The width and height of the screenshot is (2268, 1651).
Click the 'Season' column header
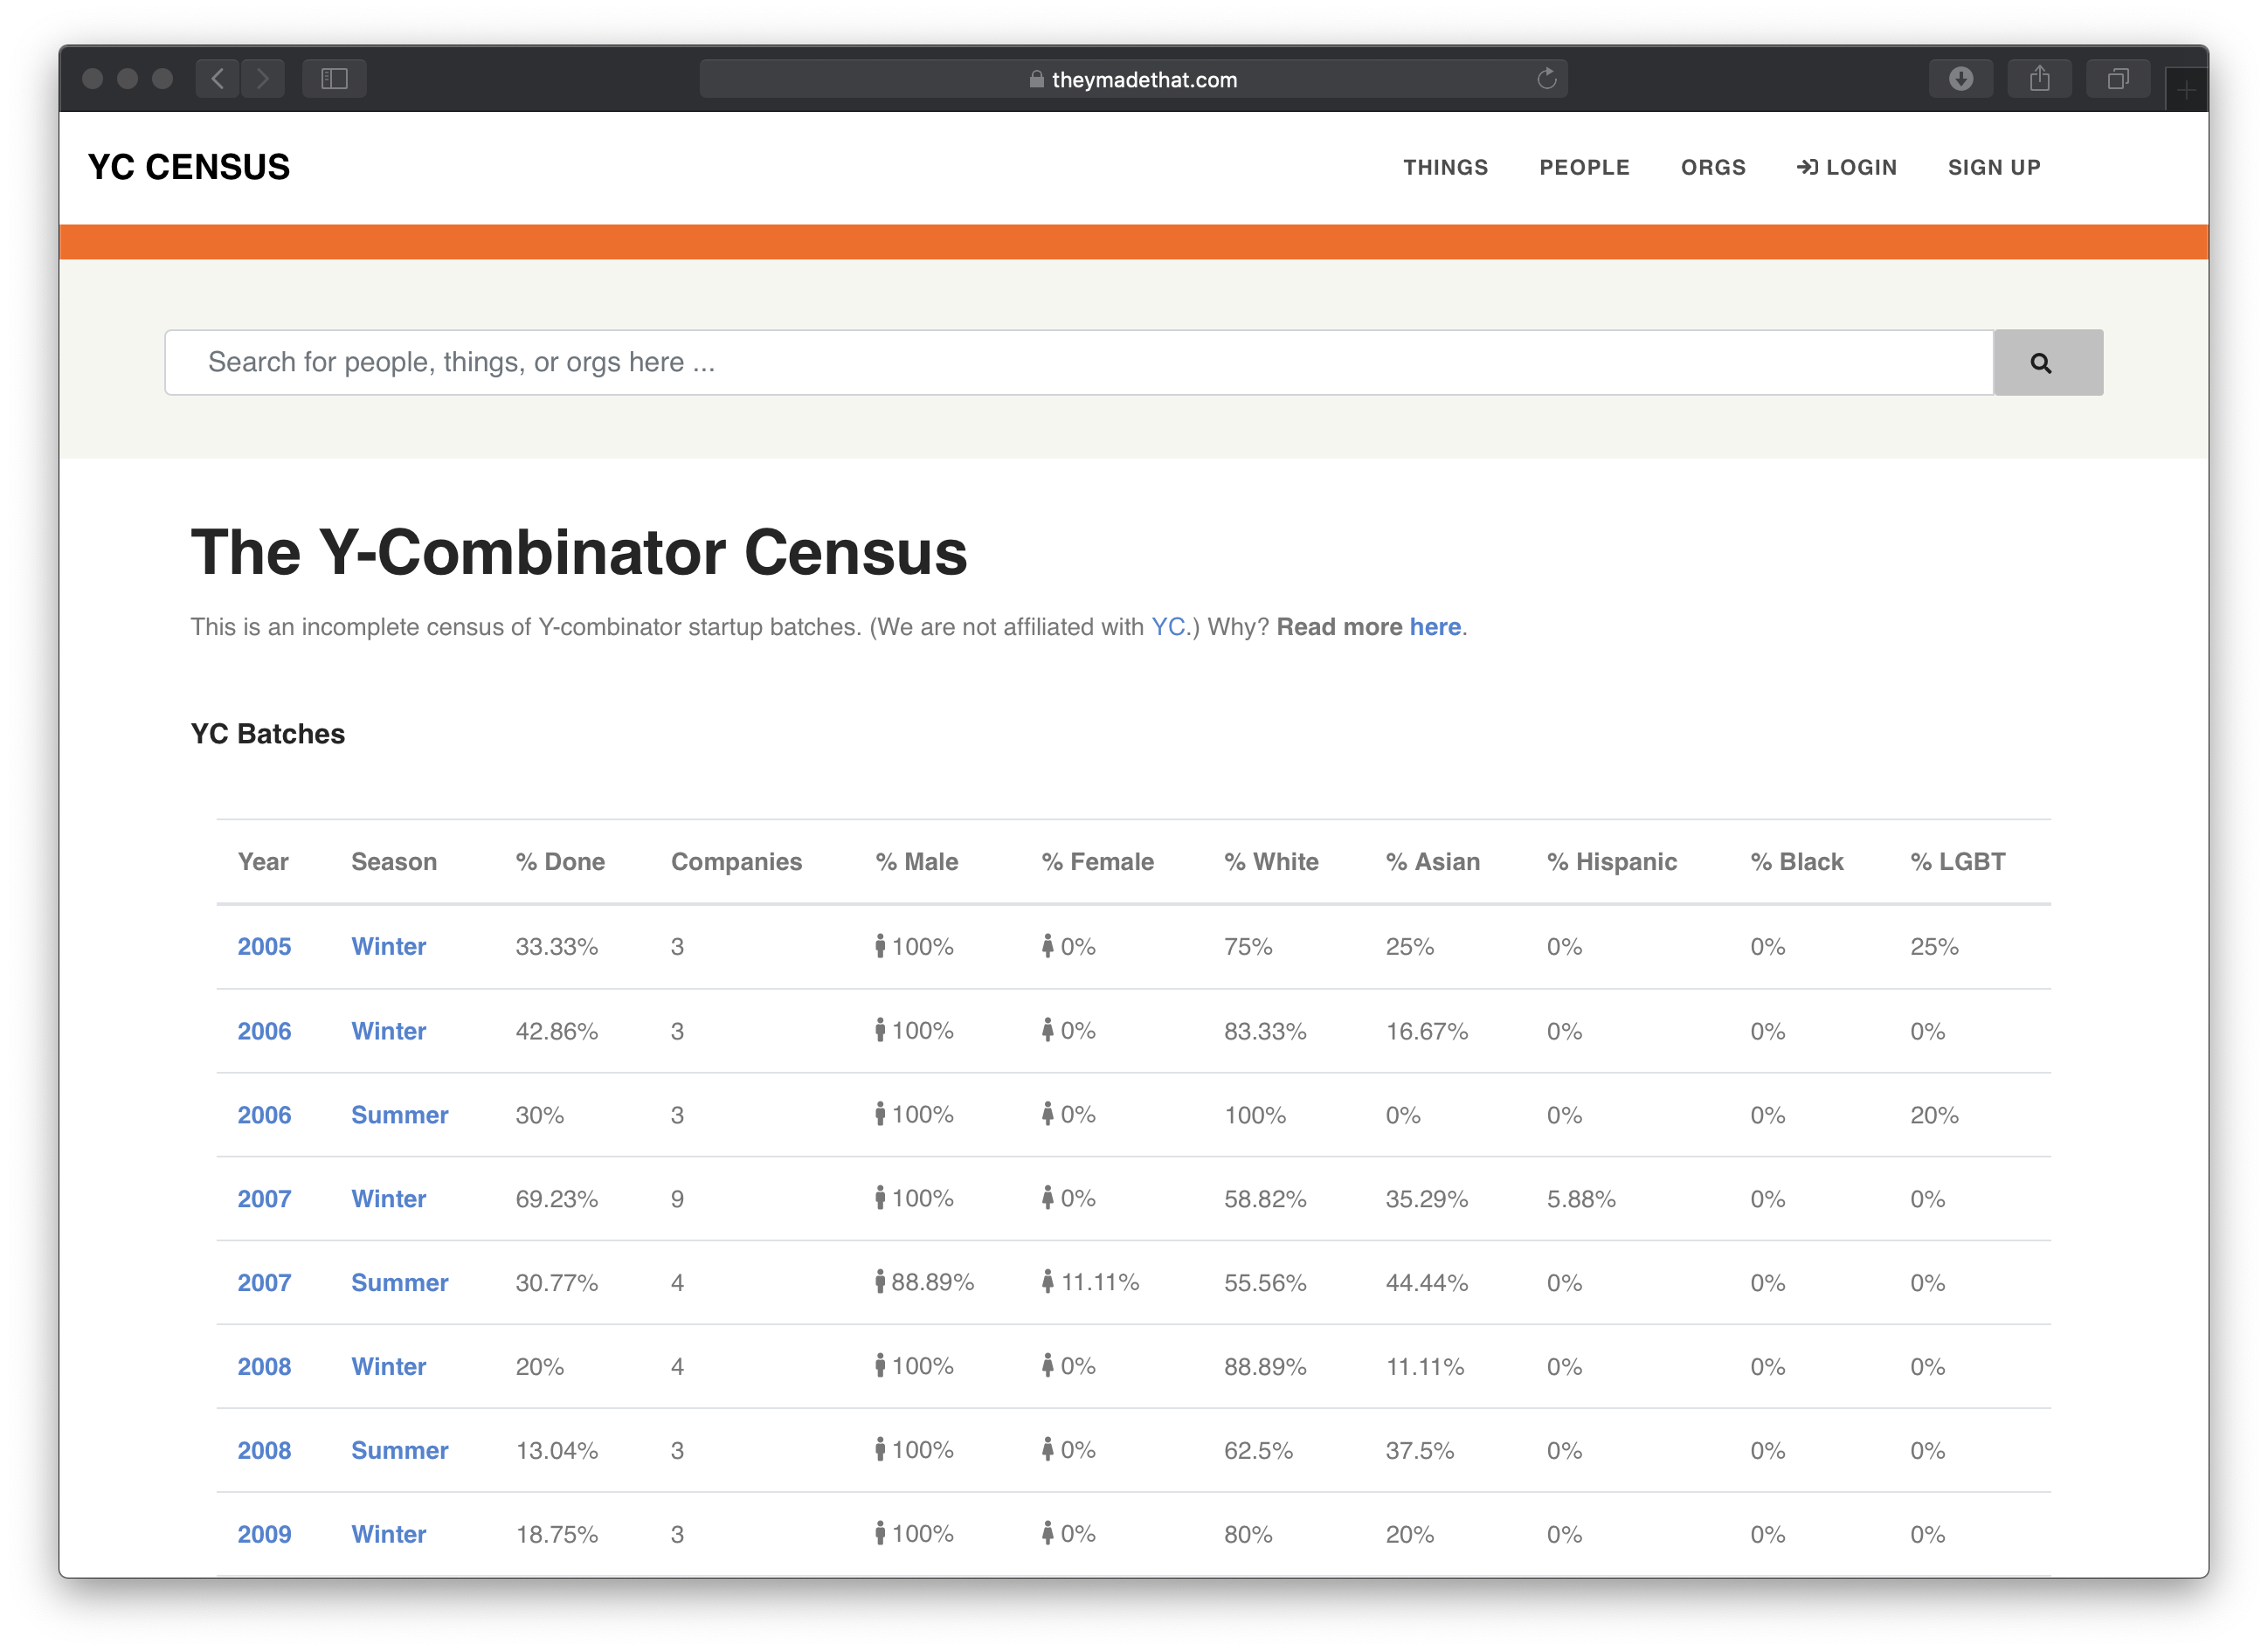click(x=394, y=862)
